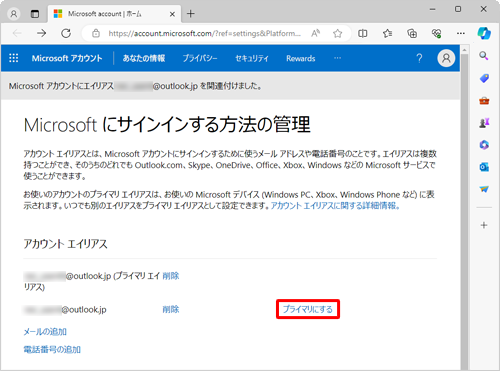This screenshot has width=500, height=371.
Task: Open the browser profile icon
Action: [x=14, y=14]
